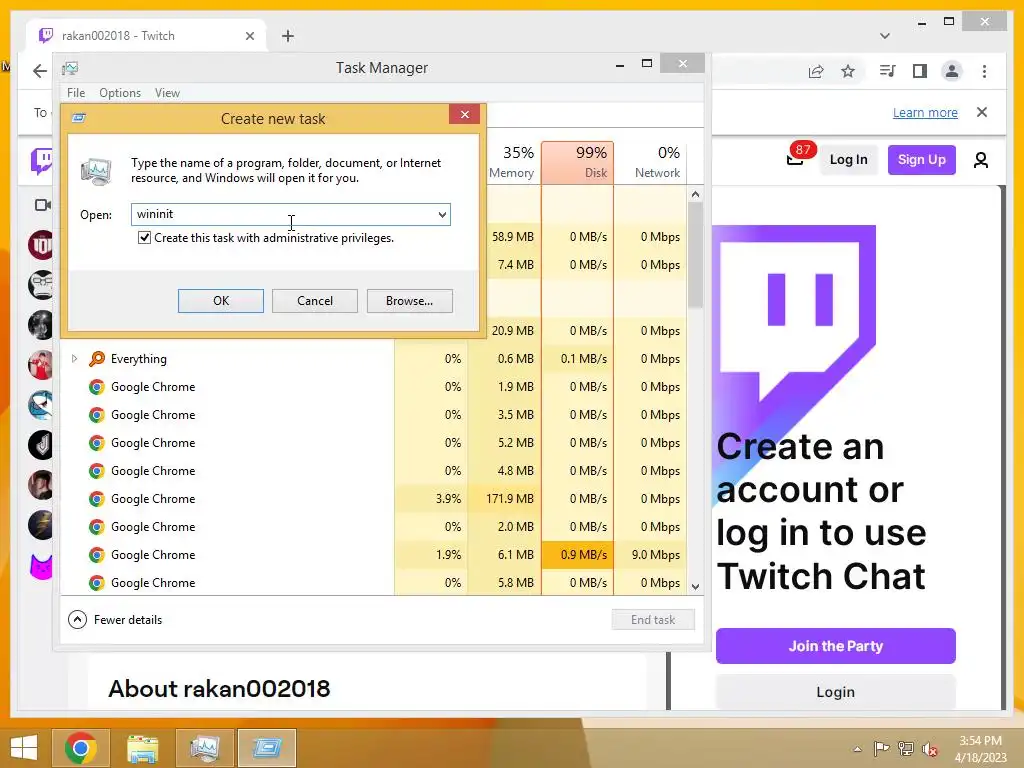
Task: Open Task Manager's Options menu
Action: click(120, 93)
